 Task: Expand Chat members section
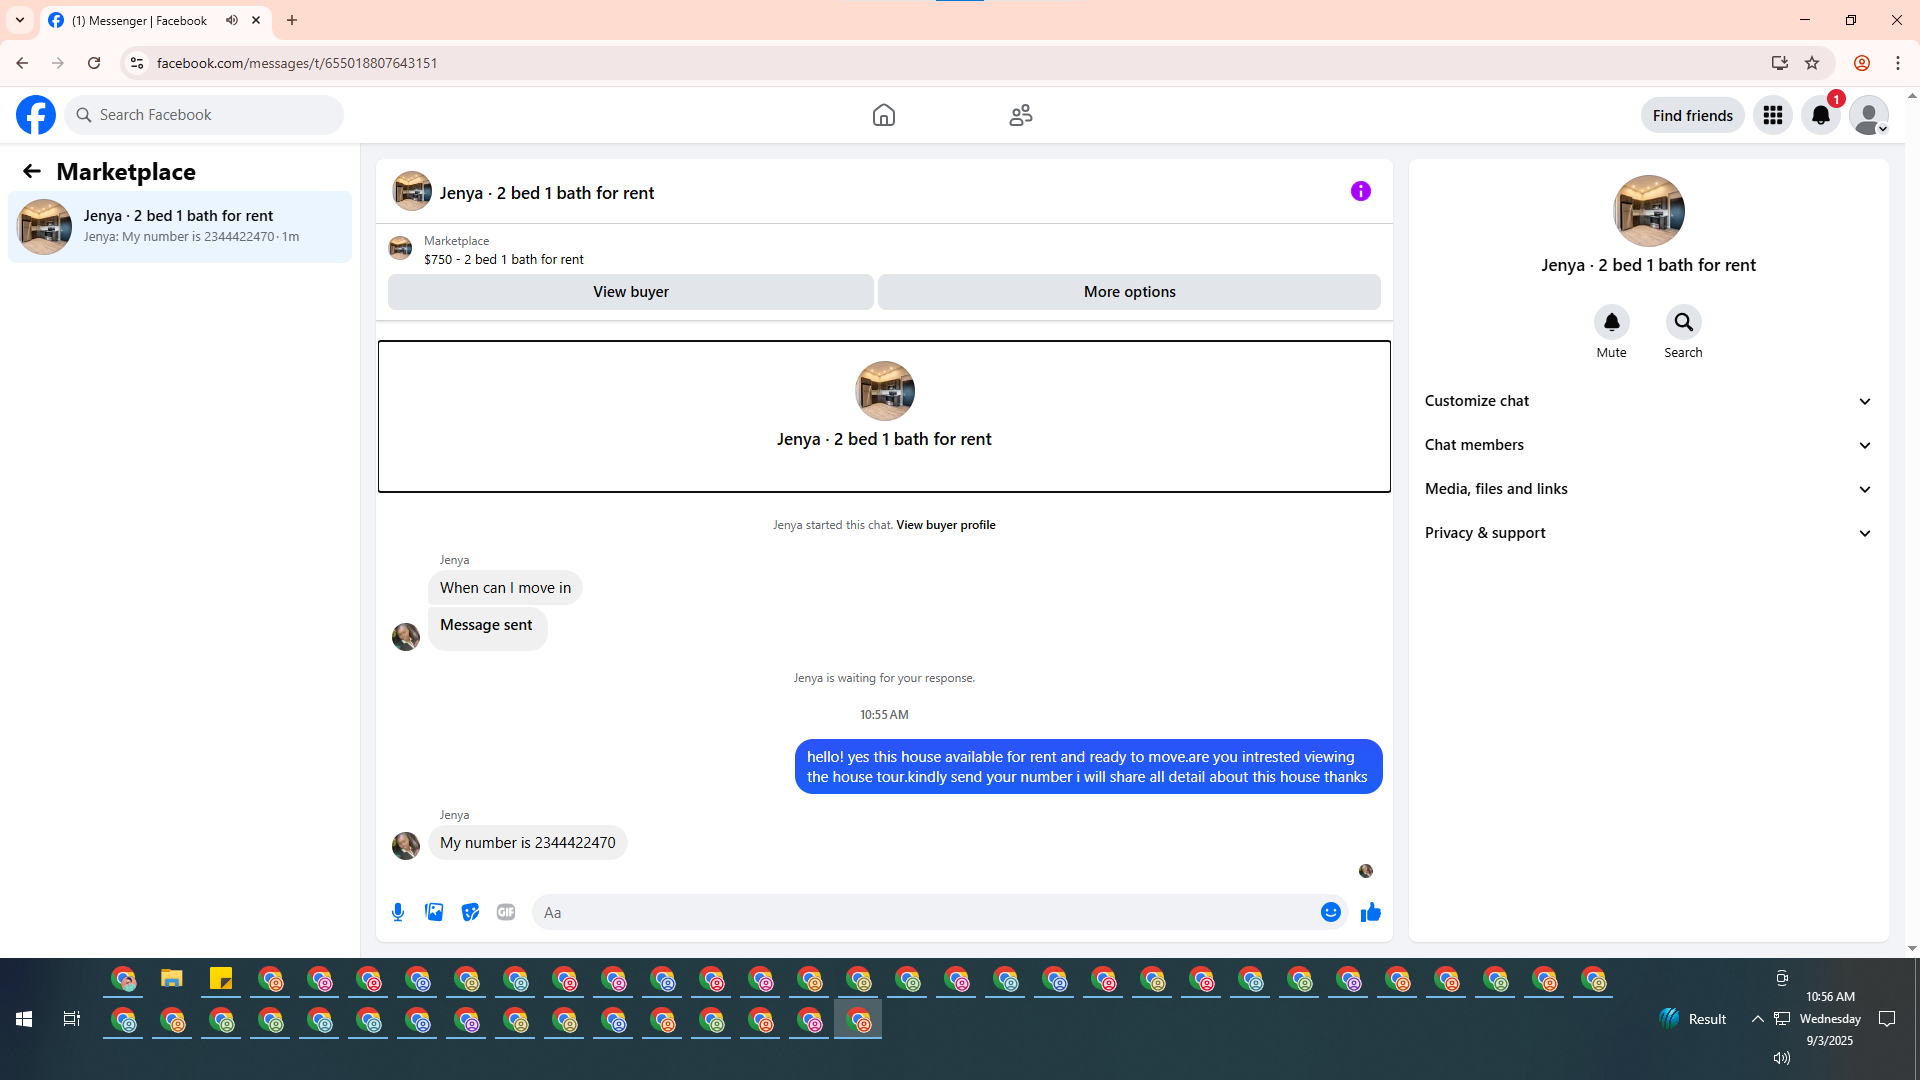[1648, 445]
